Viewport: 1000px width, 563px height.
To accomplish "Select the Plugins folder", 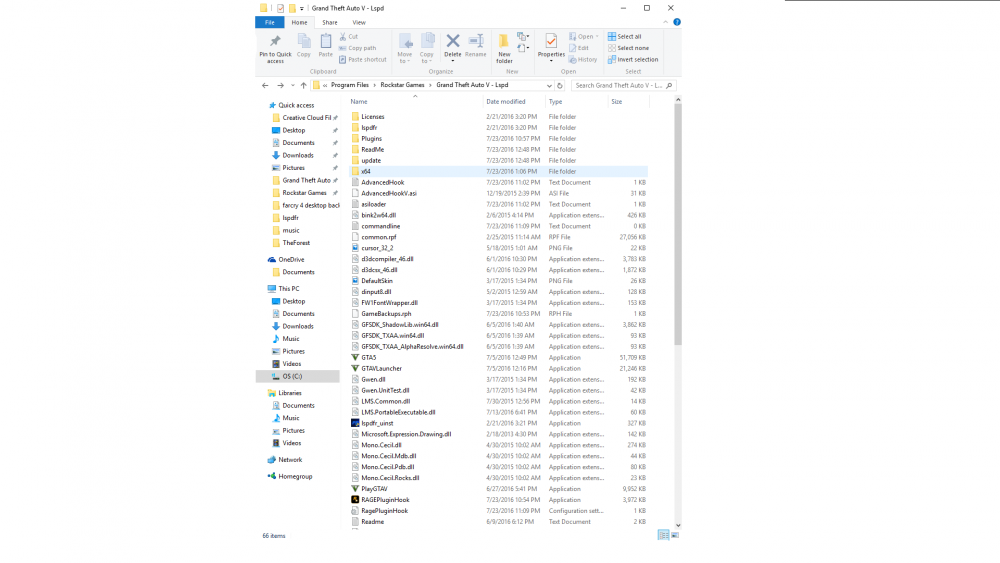I will click(371, 138).
